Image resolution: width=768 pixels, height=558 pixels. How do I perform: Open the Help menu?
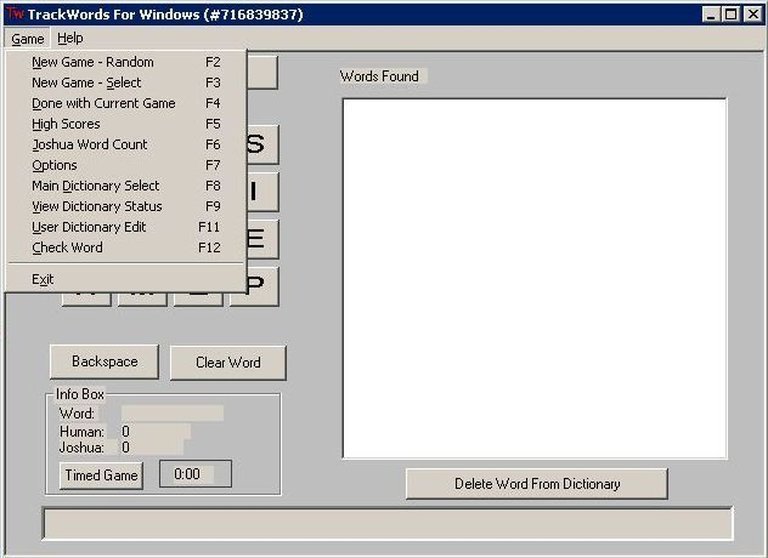click(x=70, y=38)
